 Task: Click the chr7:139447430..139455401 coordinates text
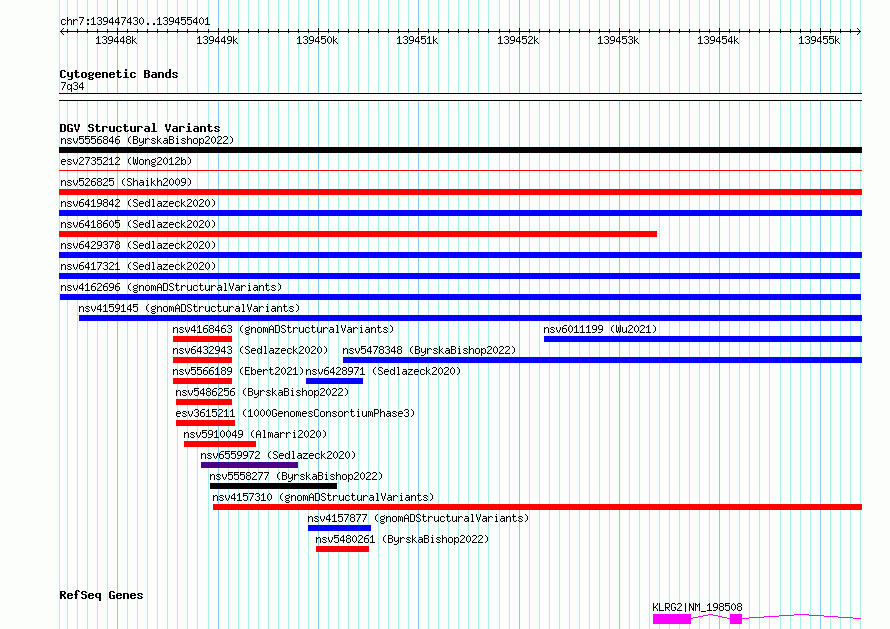pos(135,22)
